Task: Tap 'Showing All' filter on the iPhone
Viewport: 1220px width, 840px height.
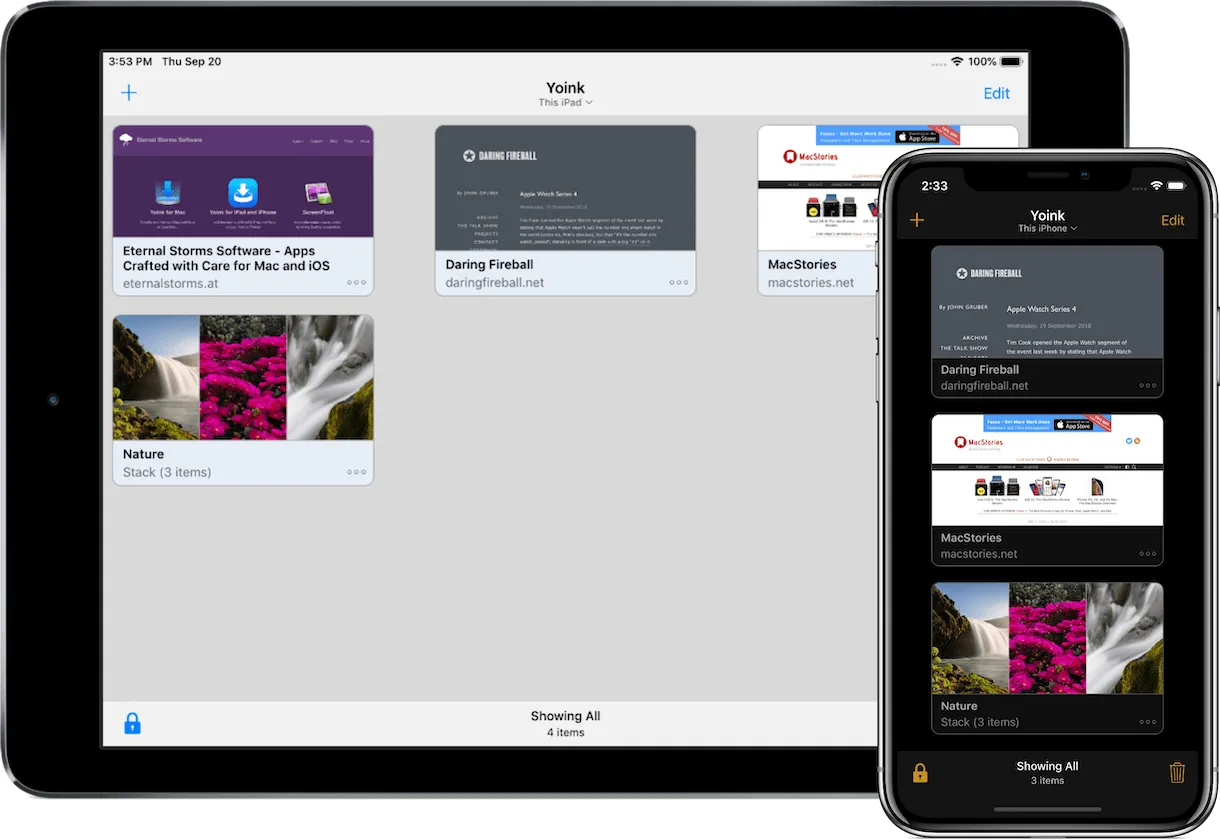Action: pos(1047,766)
